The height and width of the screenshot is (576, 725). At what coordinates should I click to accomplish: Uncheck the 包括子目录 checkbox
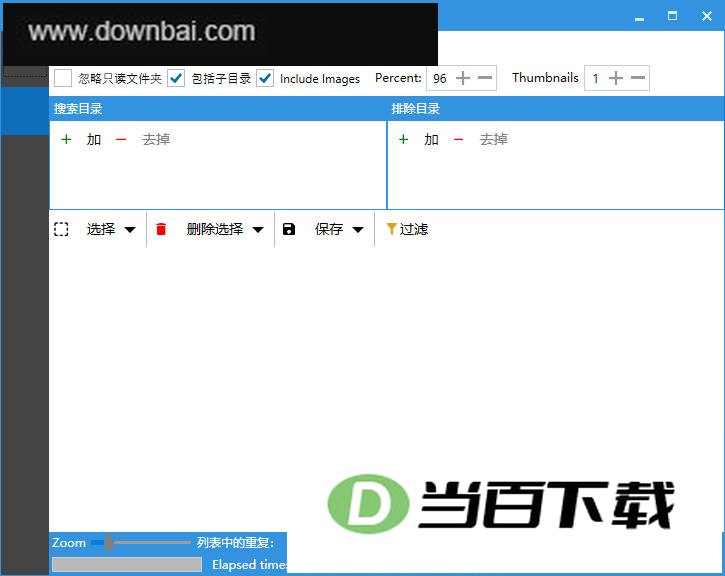tap(176, 78)
